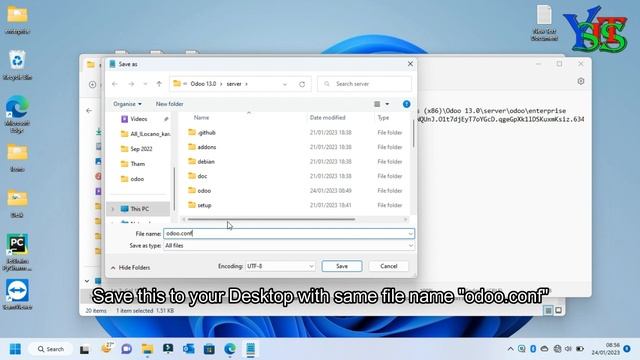
Task: Sort by the Type column header
Action: click(x=383, y=118)
